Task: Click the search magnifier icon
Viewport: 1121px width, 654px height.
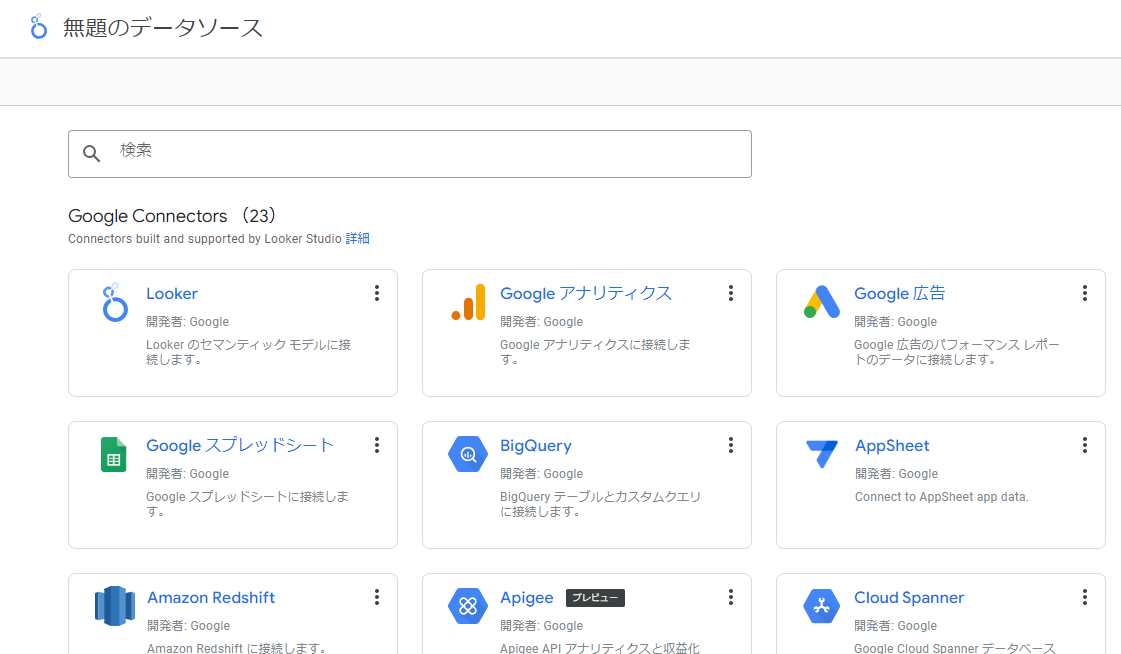Action: point(92,153)
